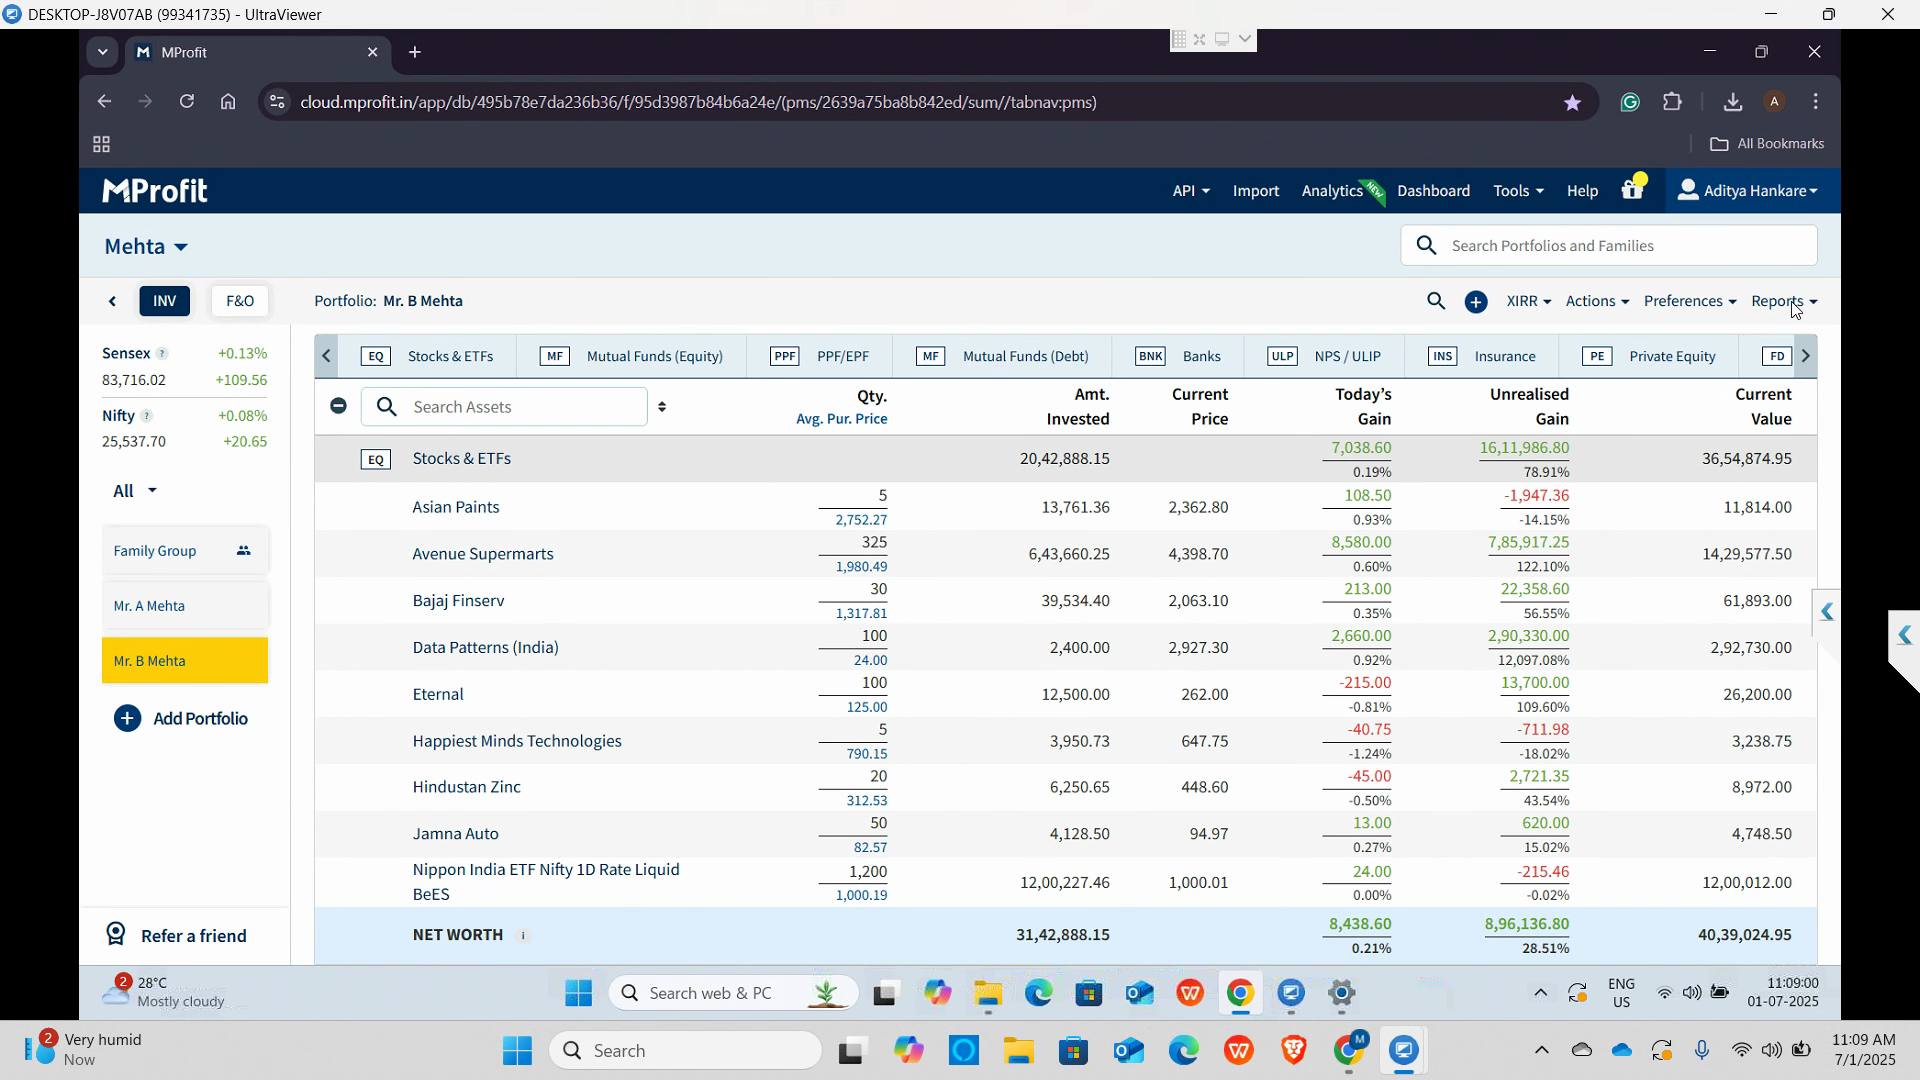Screen dimensions: 1920x1080
Task: Open Chrome from outer Windows taskbar
Action: 1349,1050
